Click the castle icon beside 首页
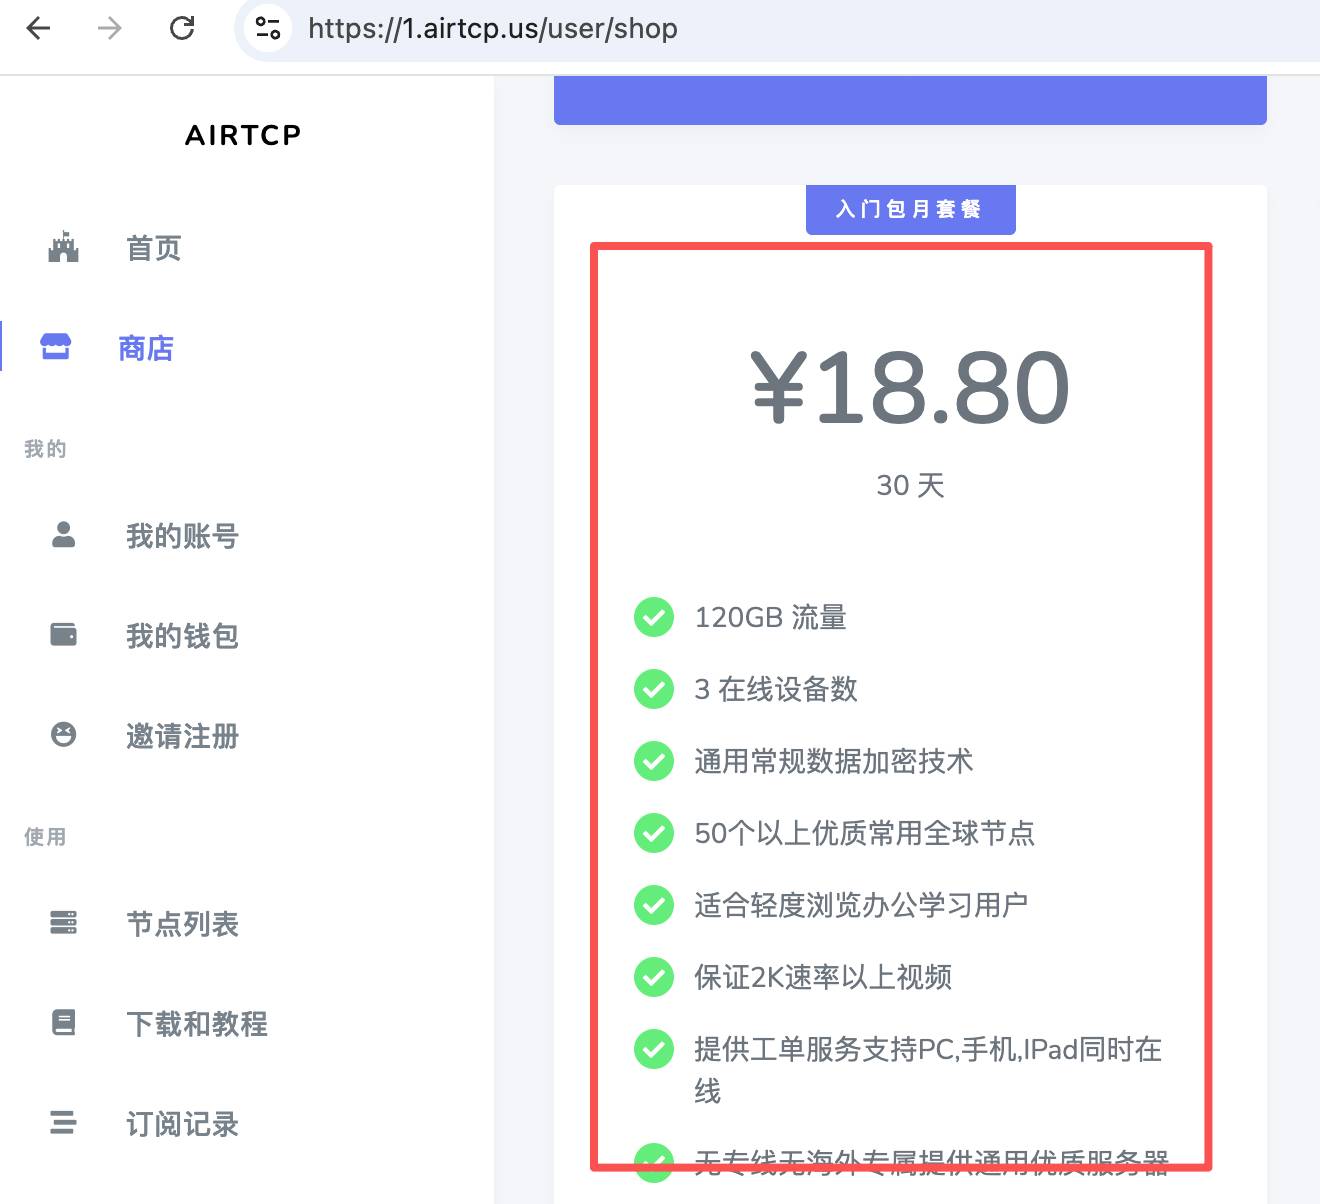 63,247
